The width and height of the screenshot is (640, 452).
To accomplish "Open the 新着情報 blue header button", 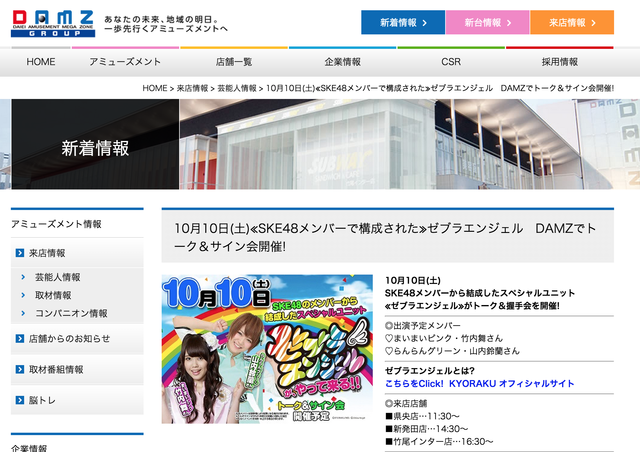I will click(403, 22).
